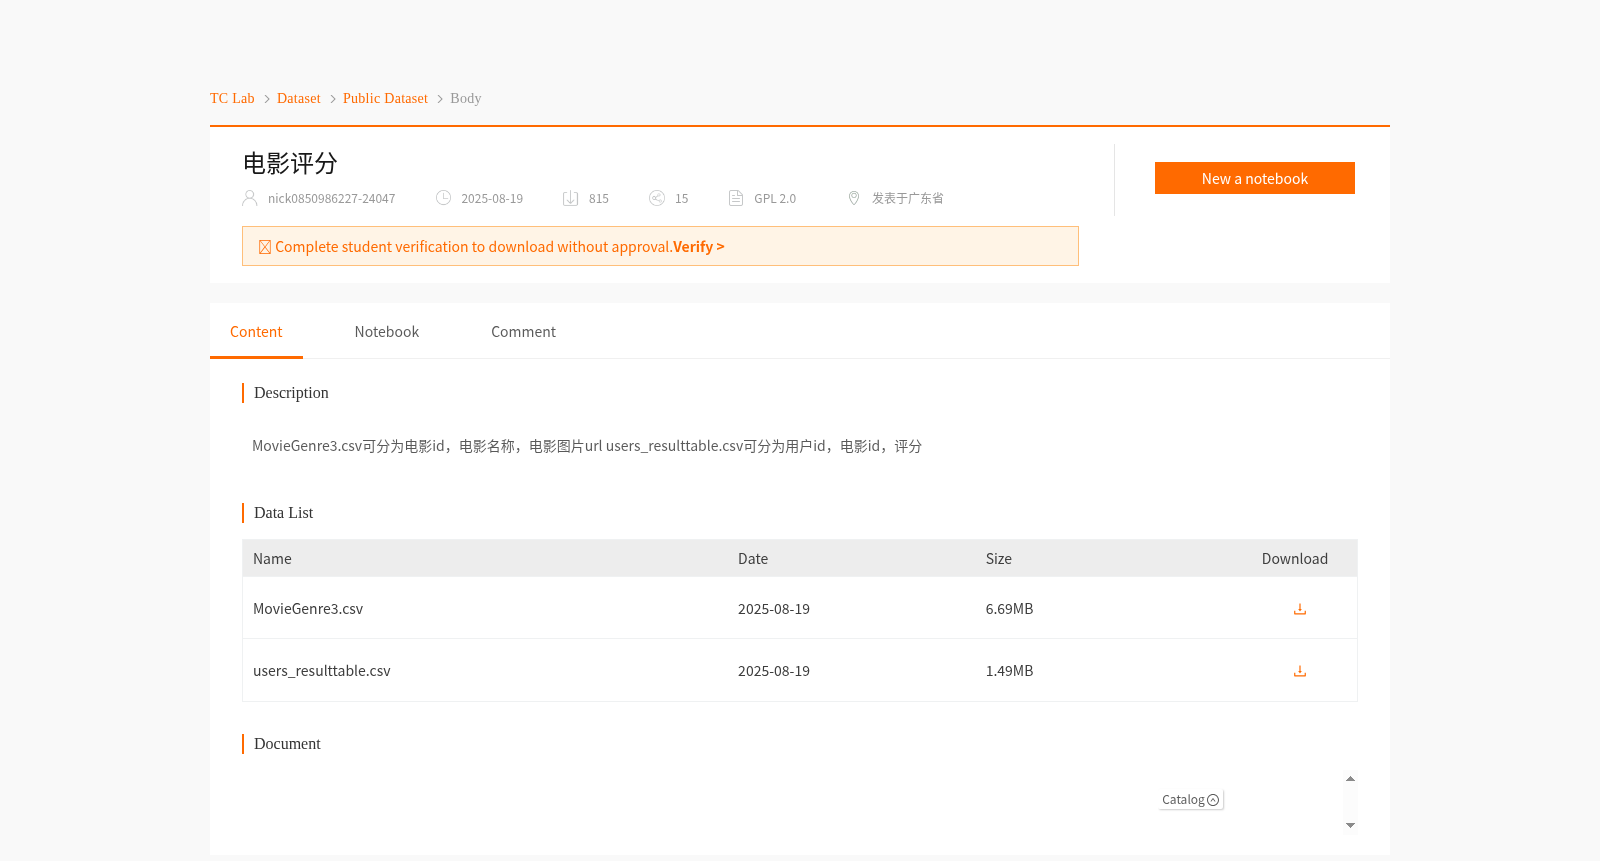The height and width of the screenshot is (861, 1600).
Task: Download the MovieGenre3.csv file
Action: pos(1300,609)
